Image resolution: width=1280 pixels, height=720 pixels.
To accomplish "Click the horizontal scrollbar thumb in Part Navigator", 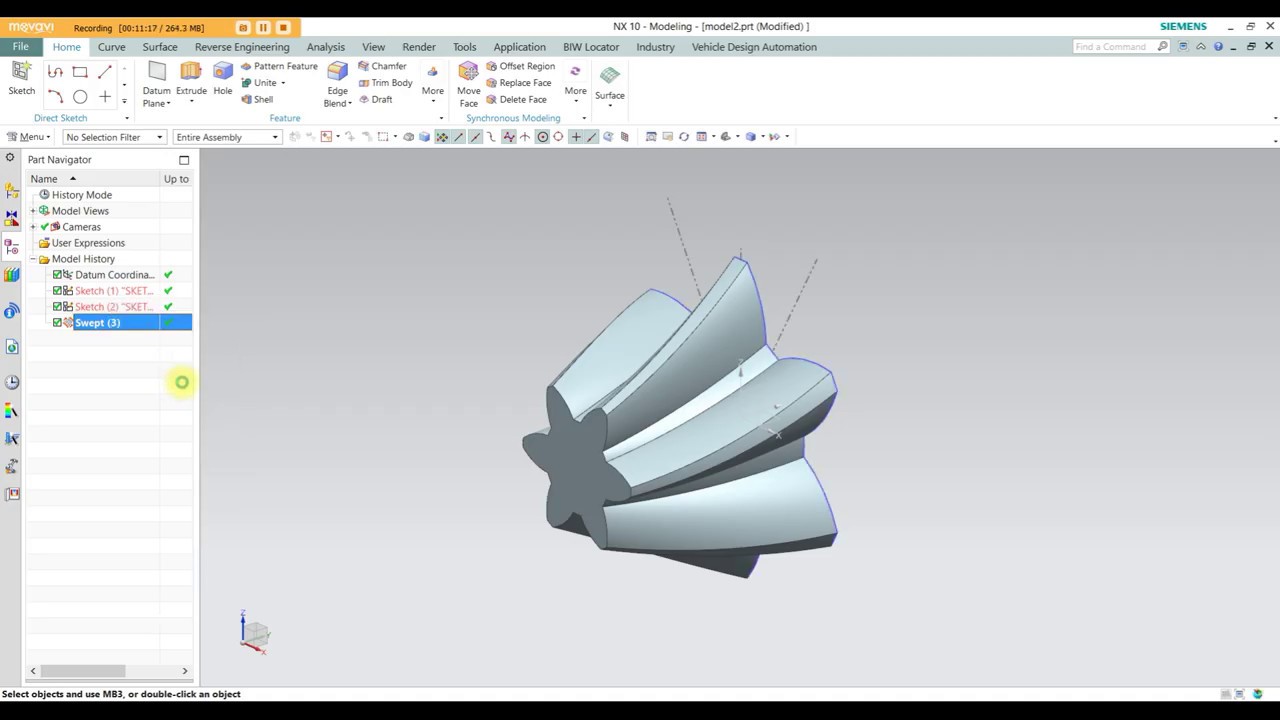I will [x=82, y=671].
